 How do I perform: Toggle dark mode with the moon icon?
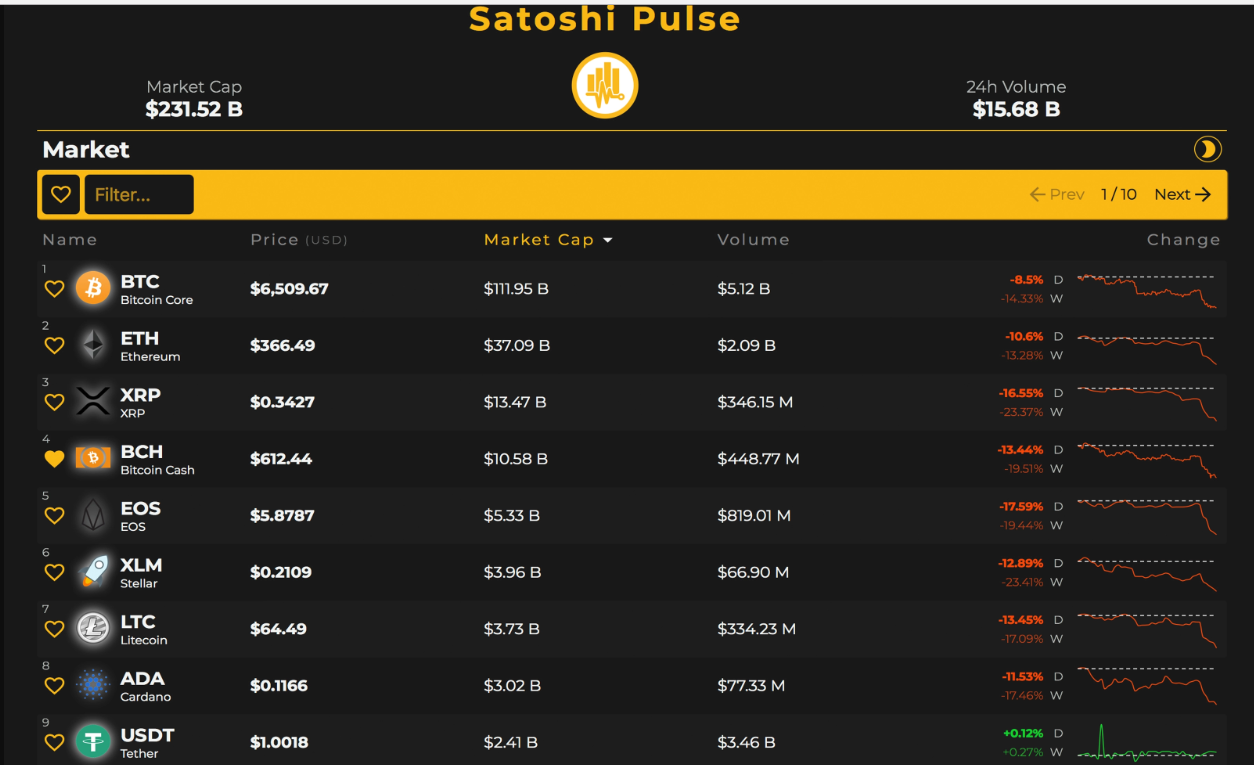pyautogui.click(x=1207, y=149)
